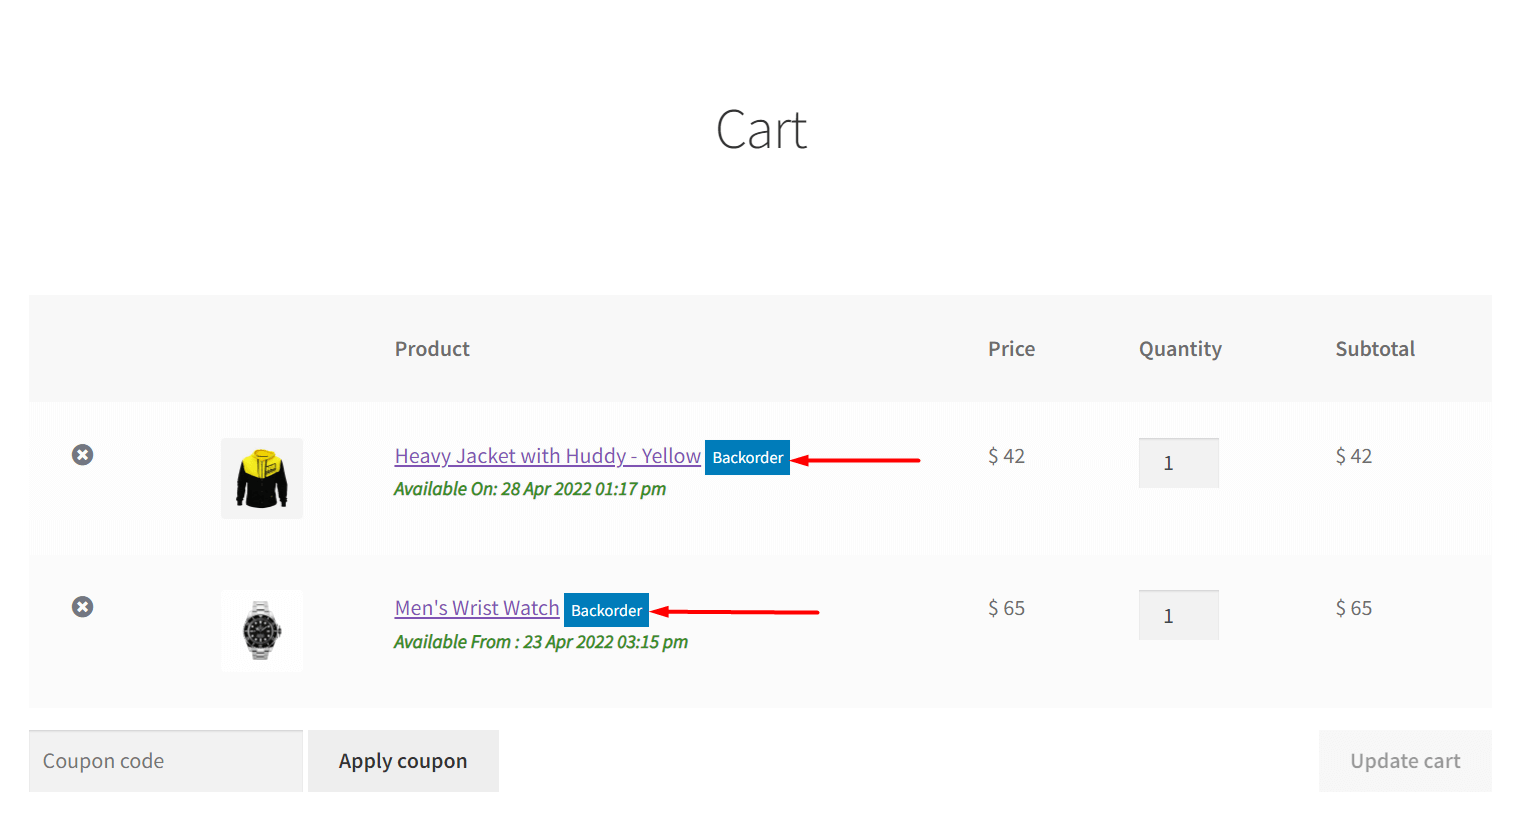Viewport: 1536px width, 835px height.
Task: Remove Men's Wrist Watch from cart
Action: [82, 606]
